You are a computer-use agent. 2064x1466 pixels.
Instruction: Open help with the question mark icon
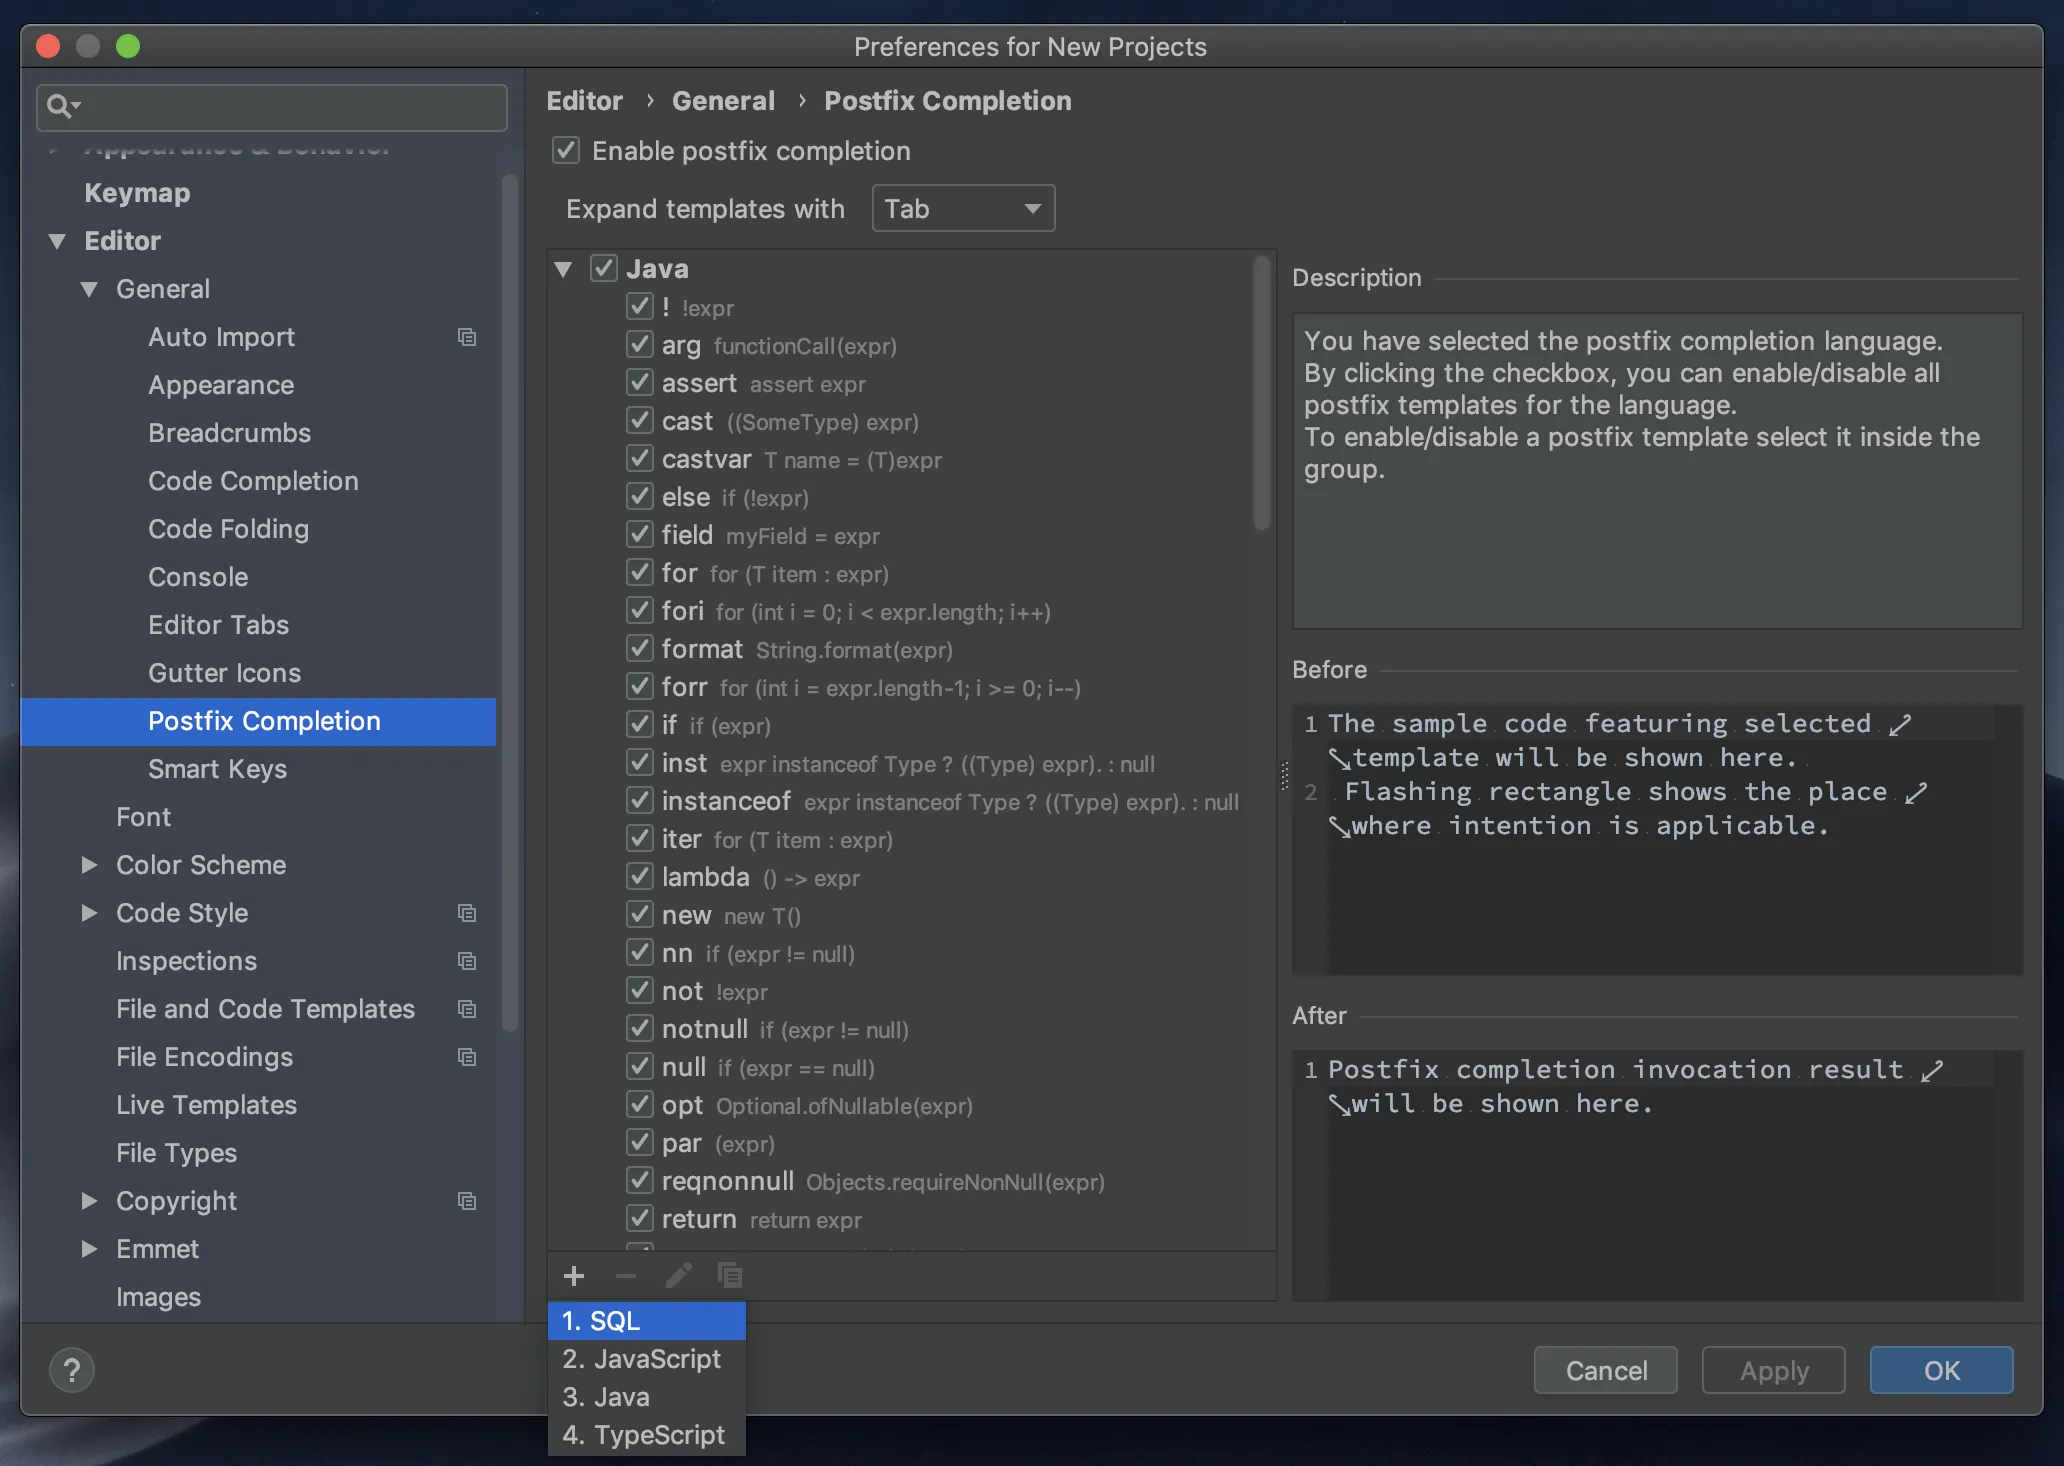pyautogui.click(x=72, y=1370)
